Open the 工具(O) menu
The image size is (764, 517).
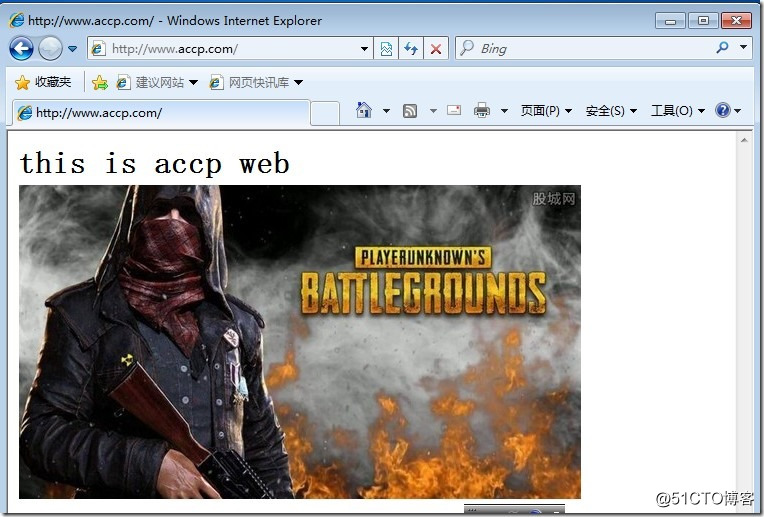pyautogui.click(x=678, y=111)
